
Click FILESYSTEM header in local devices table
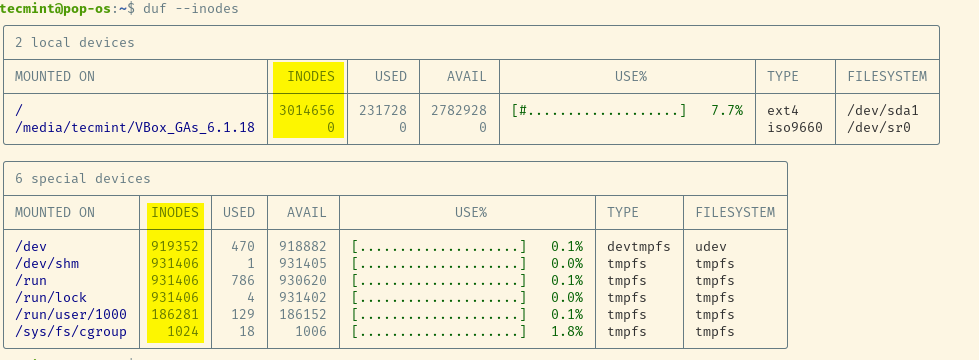(887, 76)
